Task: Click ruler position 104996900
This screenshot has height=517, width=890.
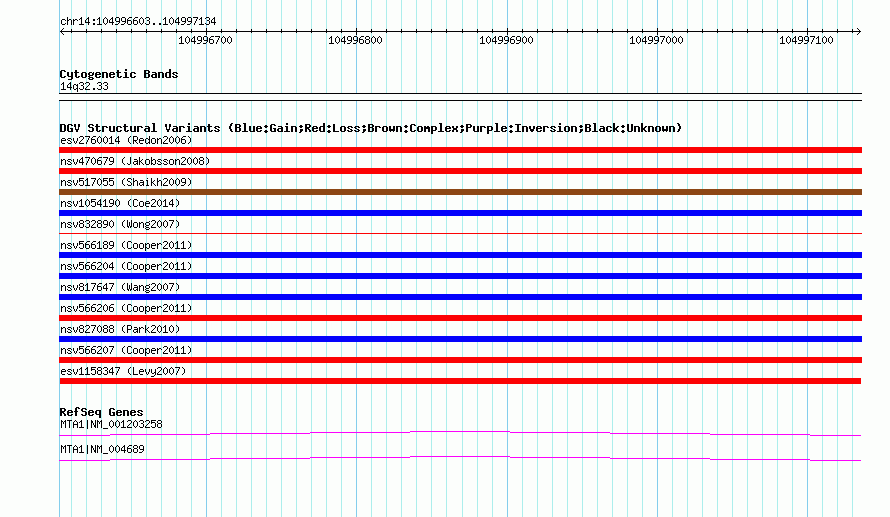Action: 506,40
